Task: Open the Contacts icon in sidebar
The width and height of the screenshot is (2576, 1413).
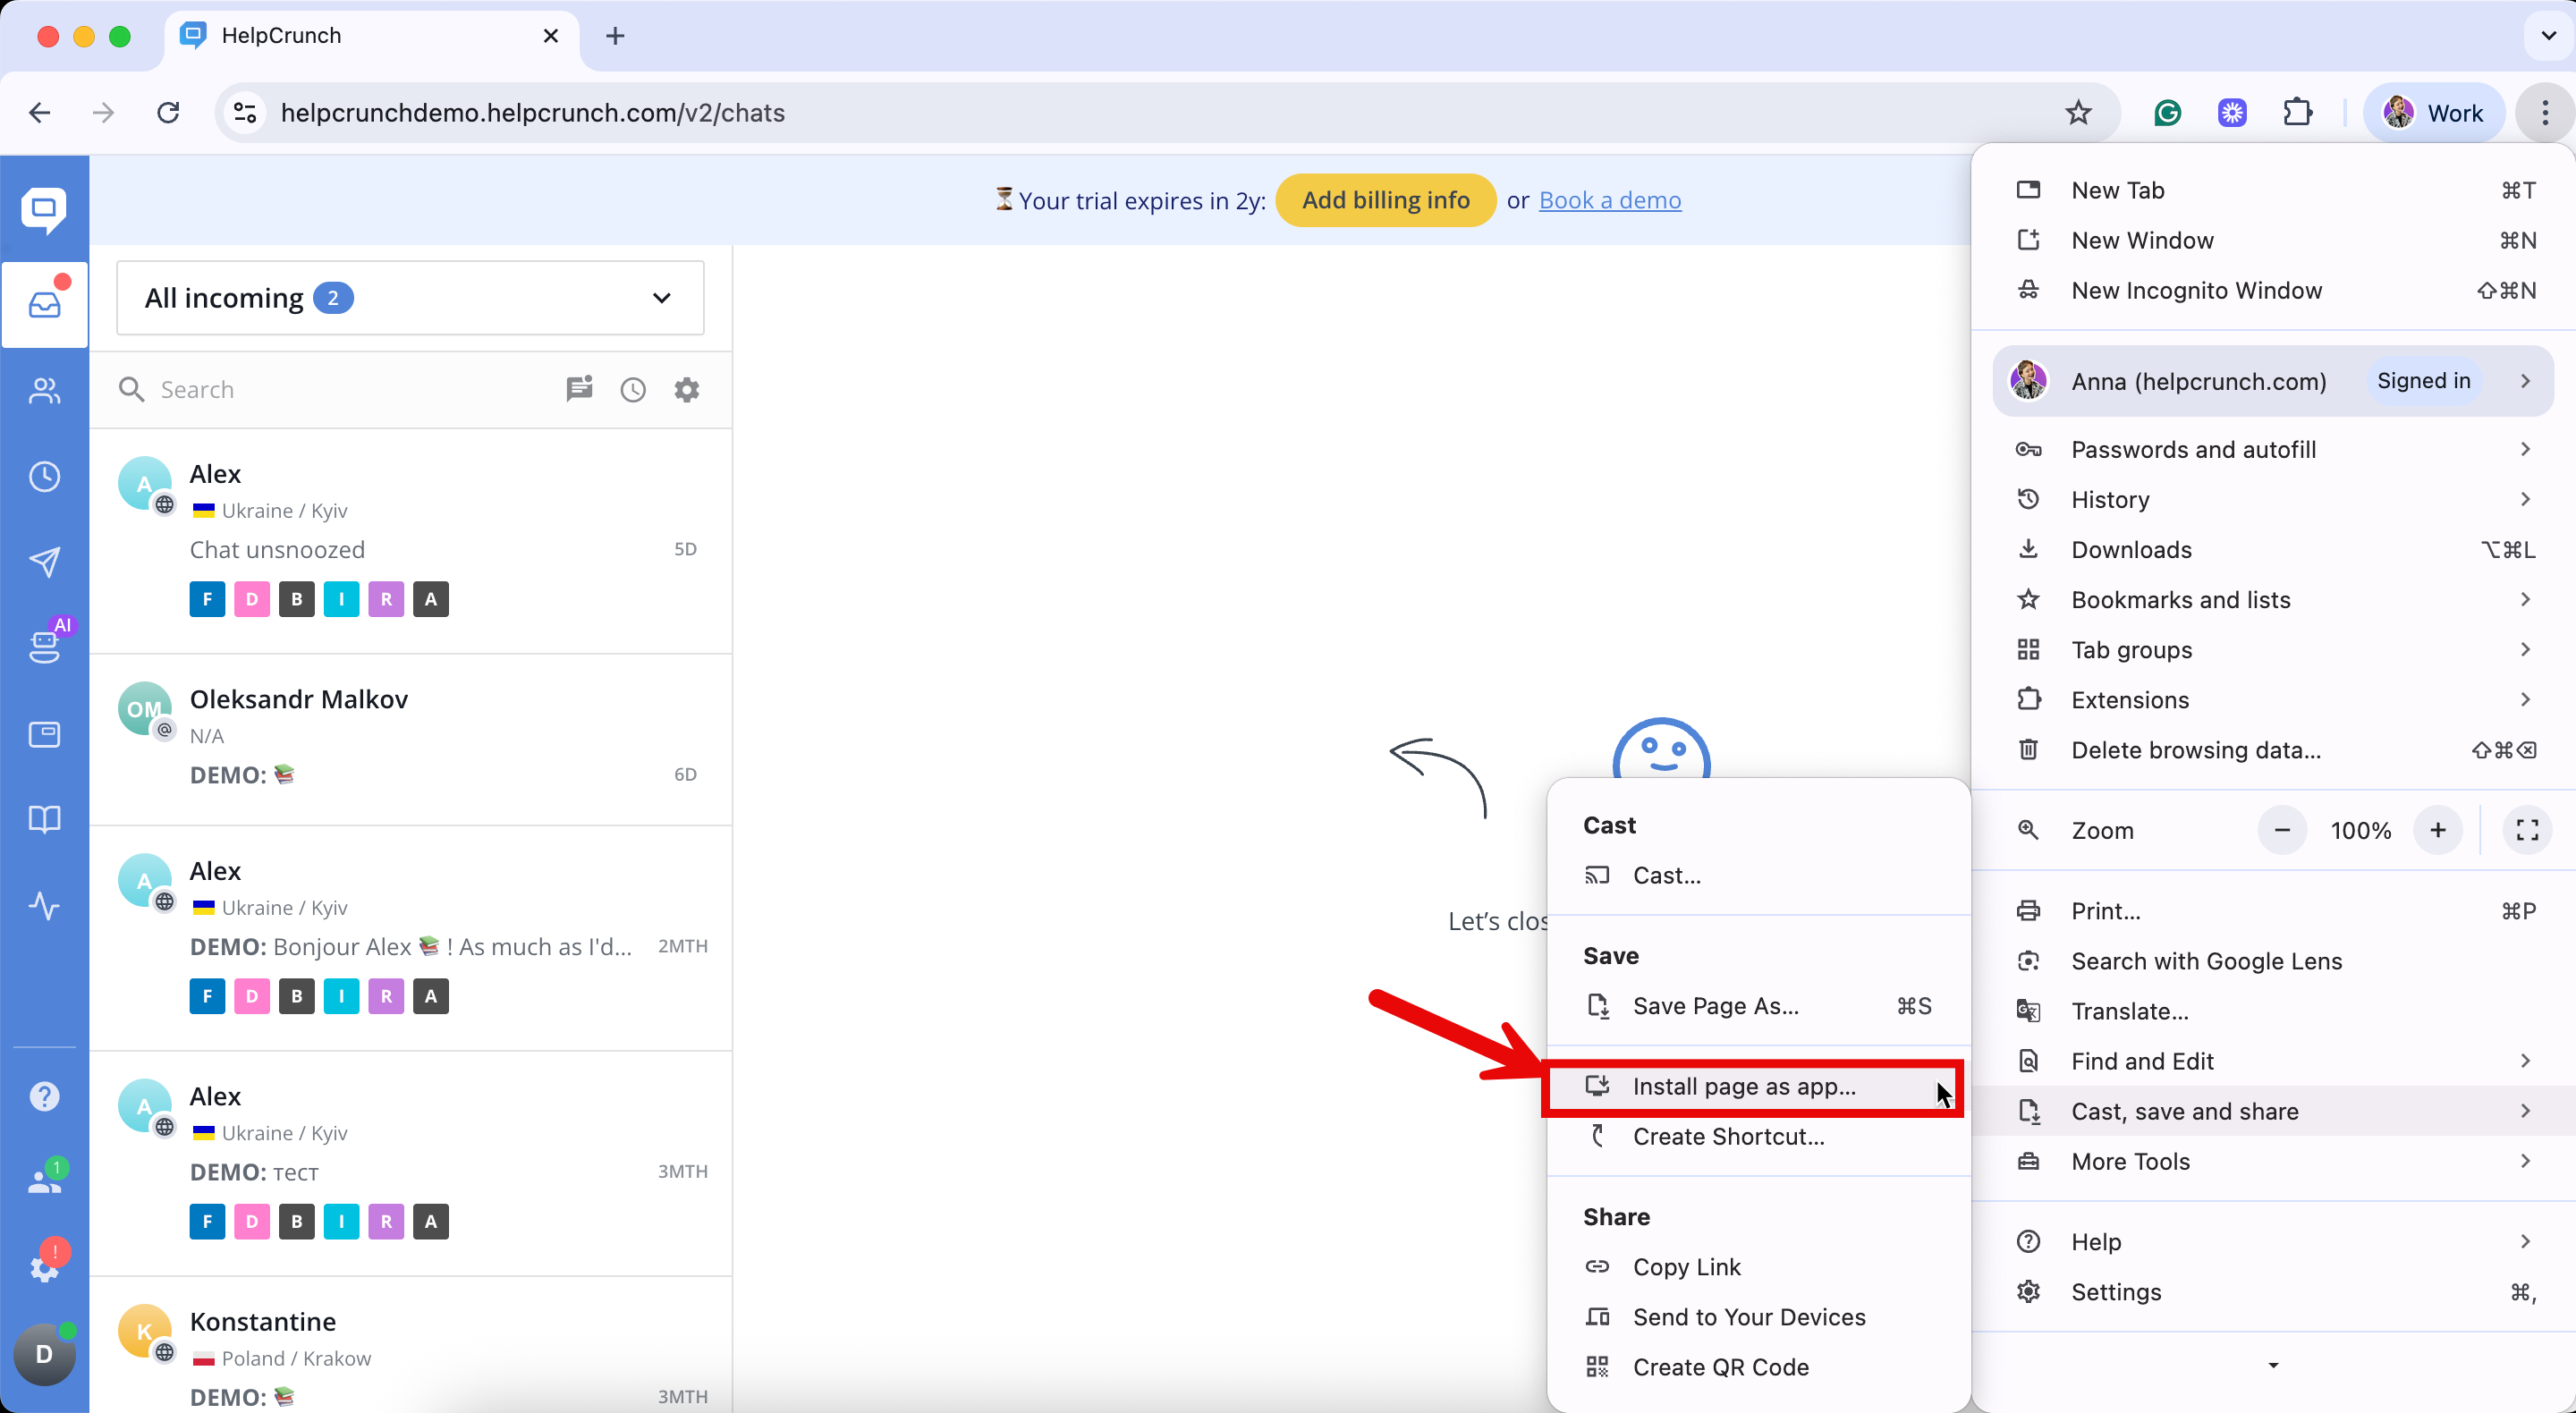Action: pyautogui.click(x=44, y=390)
